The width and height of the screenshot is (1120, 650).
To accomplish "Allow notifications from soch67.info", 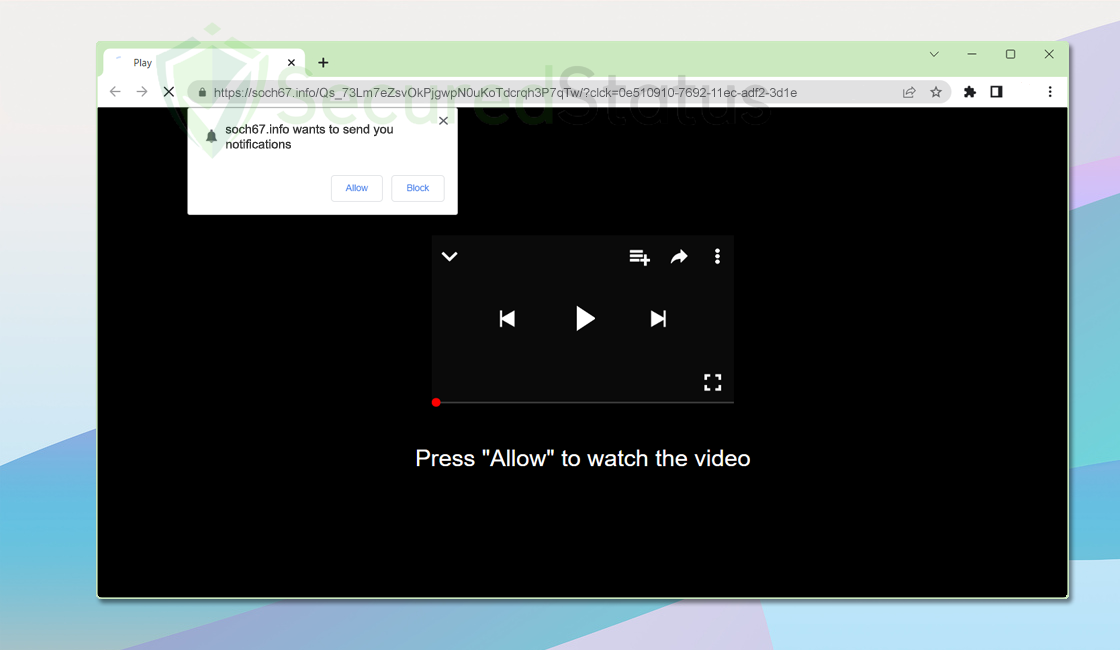I will (x=356, y=188).
